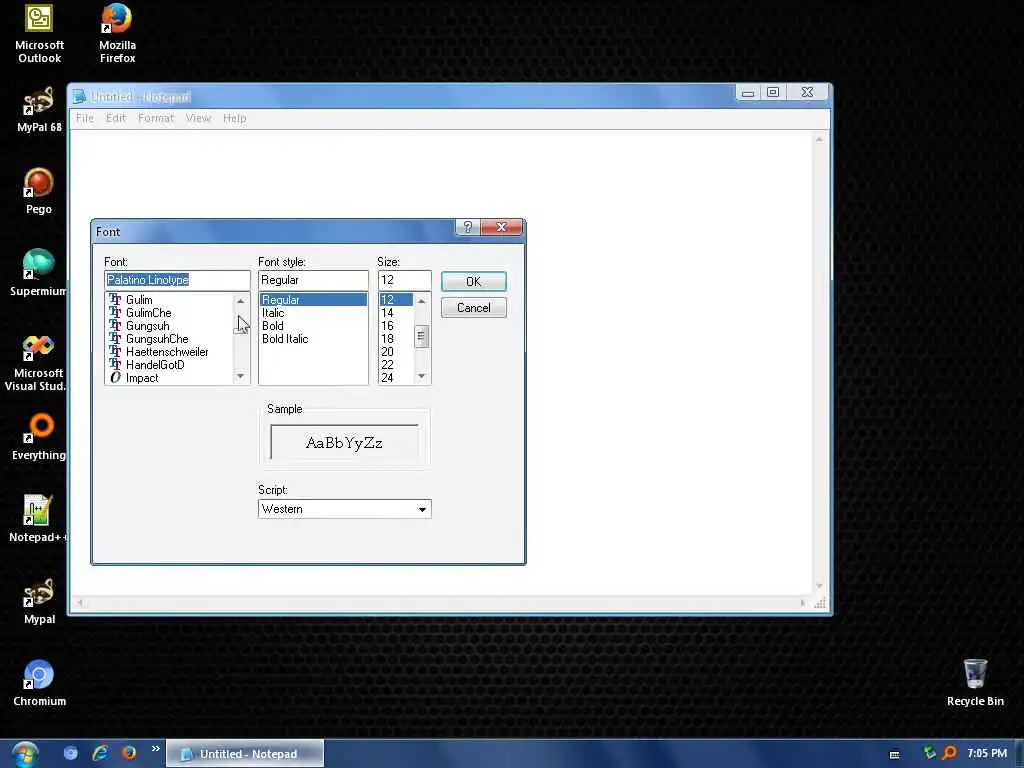Open MyPal 68 desktop shortcut
1024x768 pixels.
[39, 110]
